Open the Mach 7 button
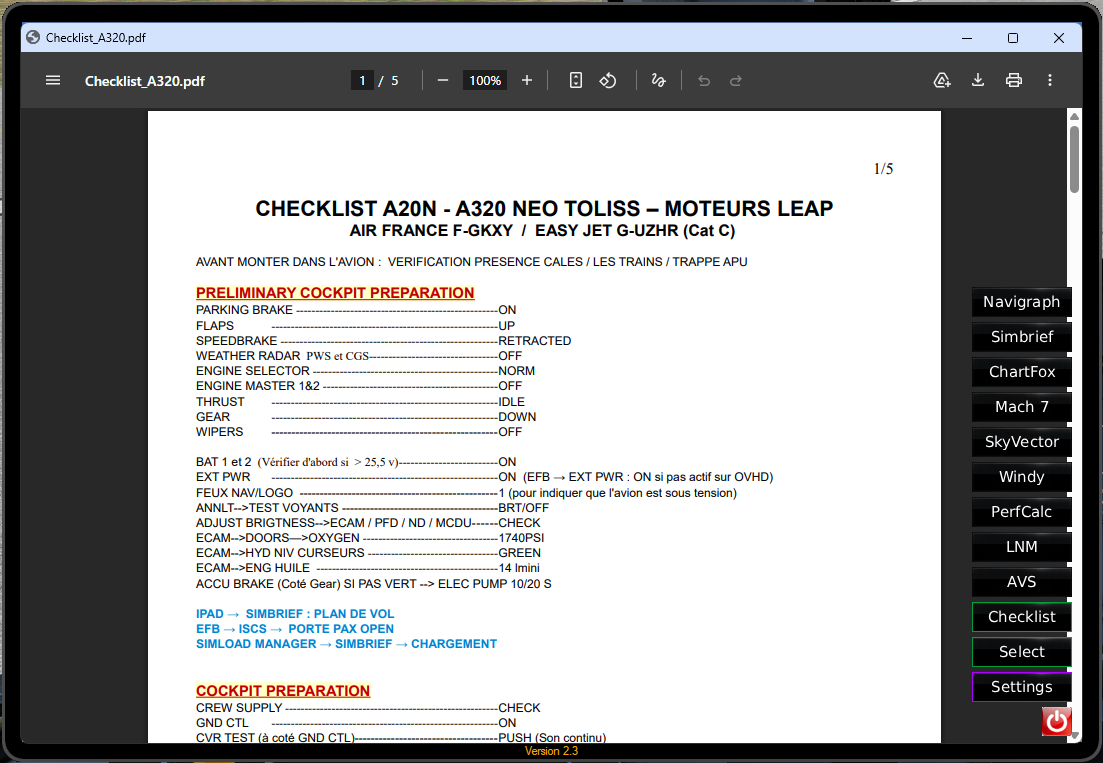The height and width of the screenshot is (763, 1103). coord(1021,406)
